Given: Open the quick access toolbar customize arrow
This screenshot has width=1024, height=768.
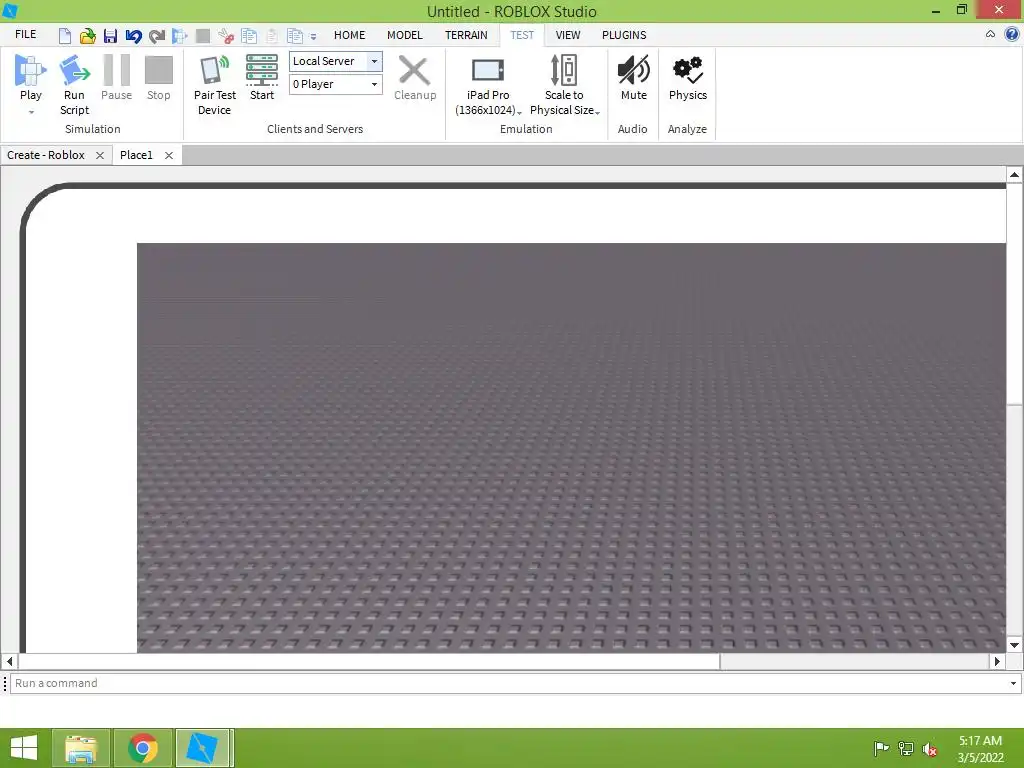Looking at the screenshot, I should tap(313, 37).
